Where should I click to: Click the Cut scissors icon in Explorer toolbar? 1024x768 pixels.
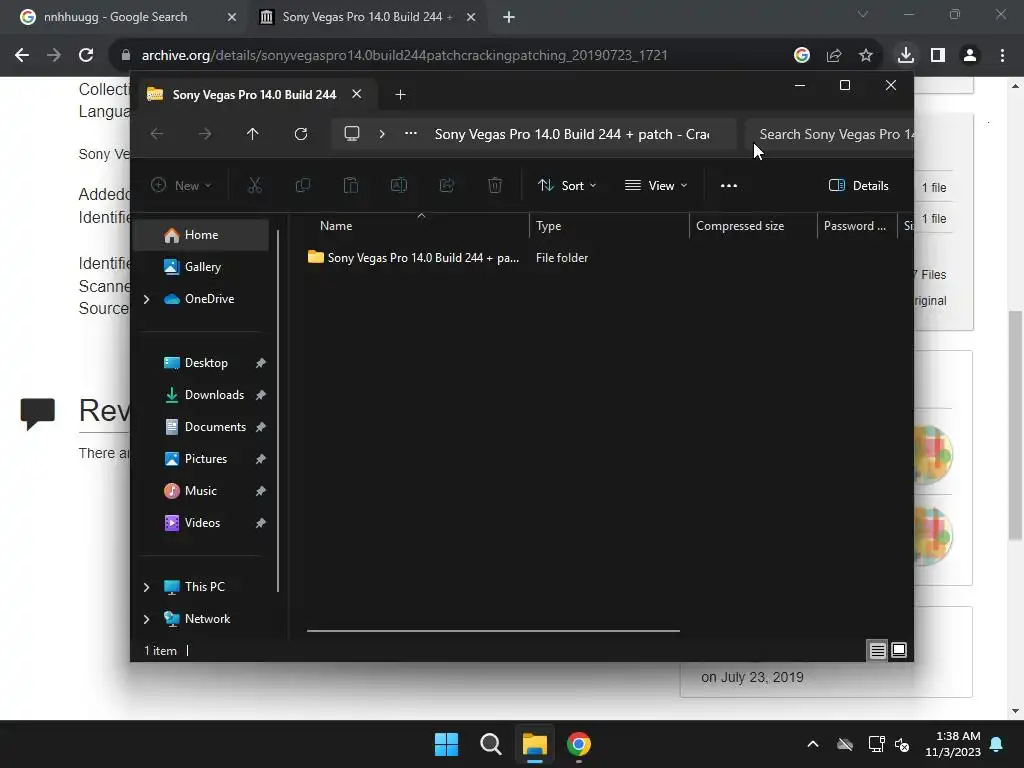click(255, 186)
